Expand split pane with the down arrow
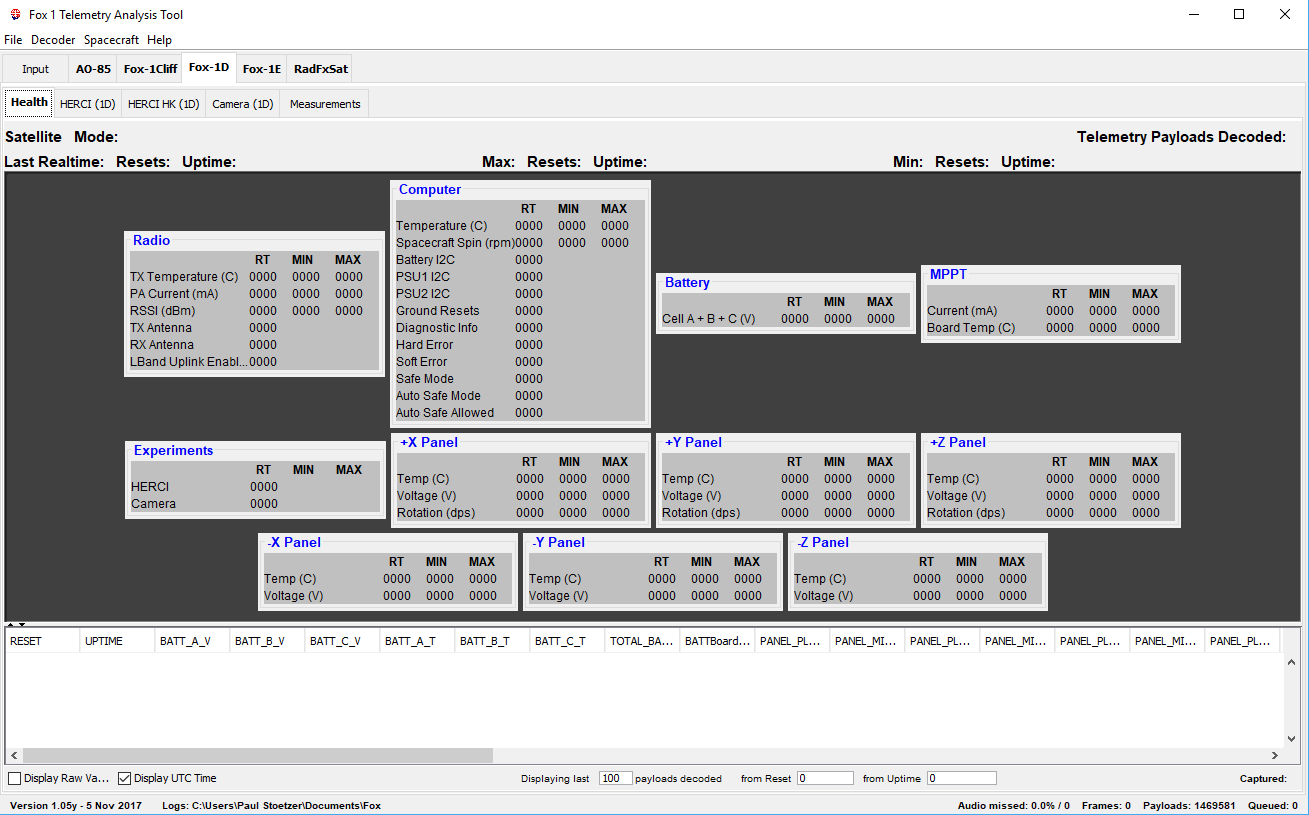Screen dimensions: 1309x815 [x=22, y=624]
